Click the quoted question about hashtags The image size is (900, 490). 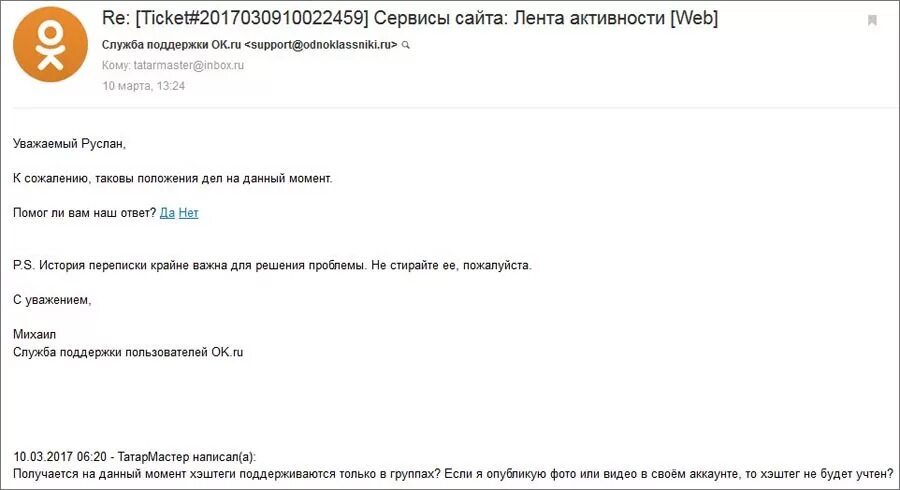(452, 473)
